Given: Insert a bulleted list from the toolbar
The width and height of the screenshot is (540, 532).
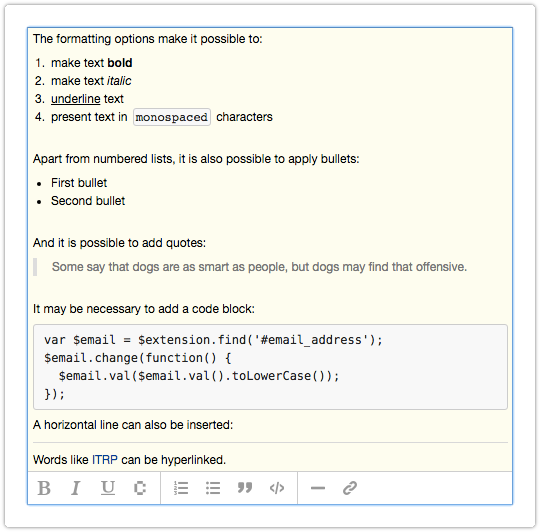Looking at the screenshot, I should (213, 488).
